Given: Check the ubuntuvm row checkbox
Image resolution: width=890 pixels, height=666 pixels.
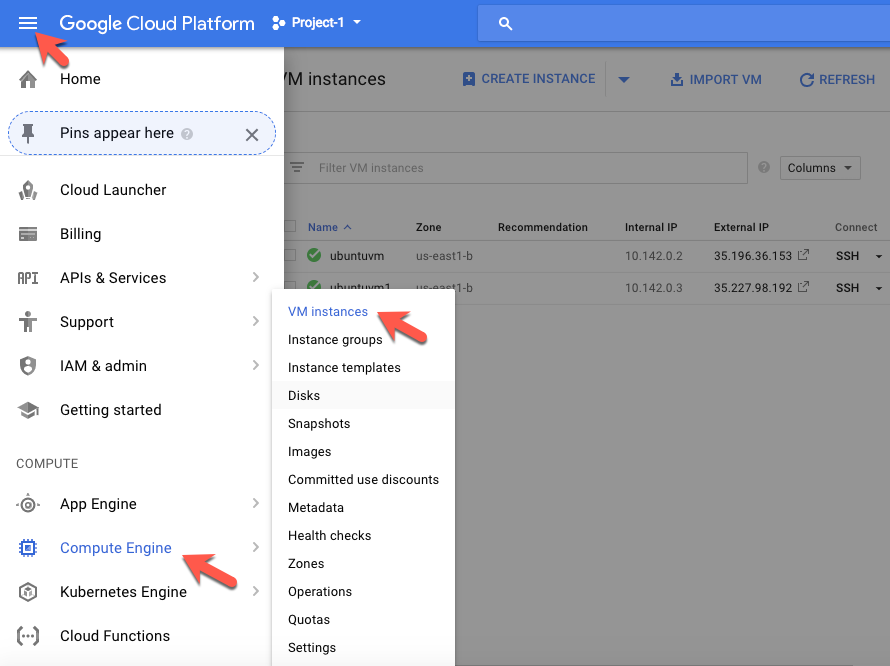Looking at the screenshot, I should (x=290, y=256).
